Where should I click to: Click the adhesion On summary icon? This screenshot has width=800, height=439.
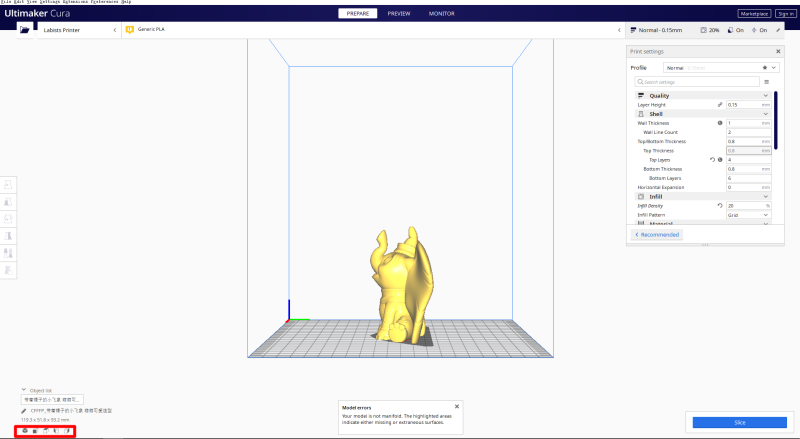click(754, 30)
